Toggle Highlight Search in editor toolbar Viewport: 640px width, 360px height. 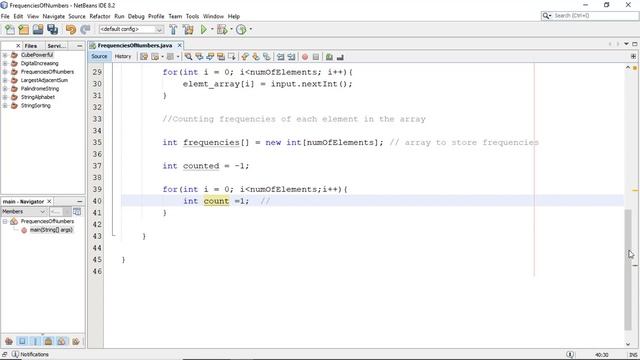click(221, 57)
